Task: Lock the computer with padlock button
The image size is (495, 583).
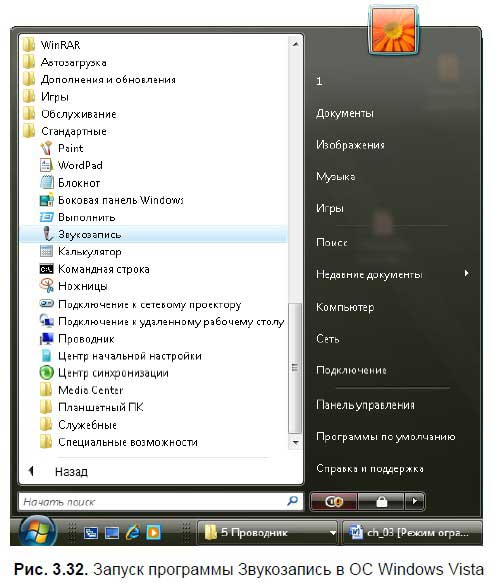Action: [x=381, y=502]
